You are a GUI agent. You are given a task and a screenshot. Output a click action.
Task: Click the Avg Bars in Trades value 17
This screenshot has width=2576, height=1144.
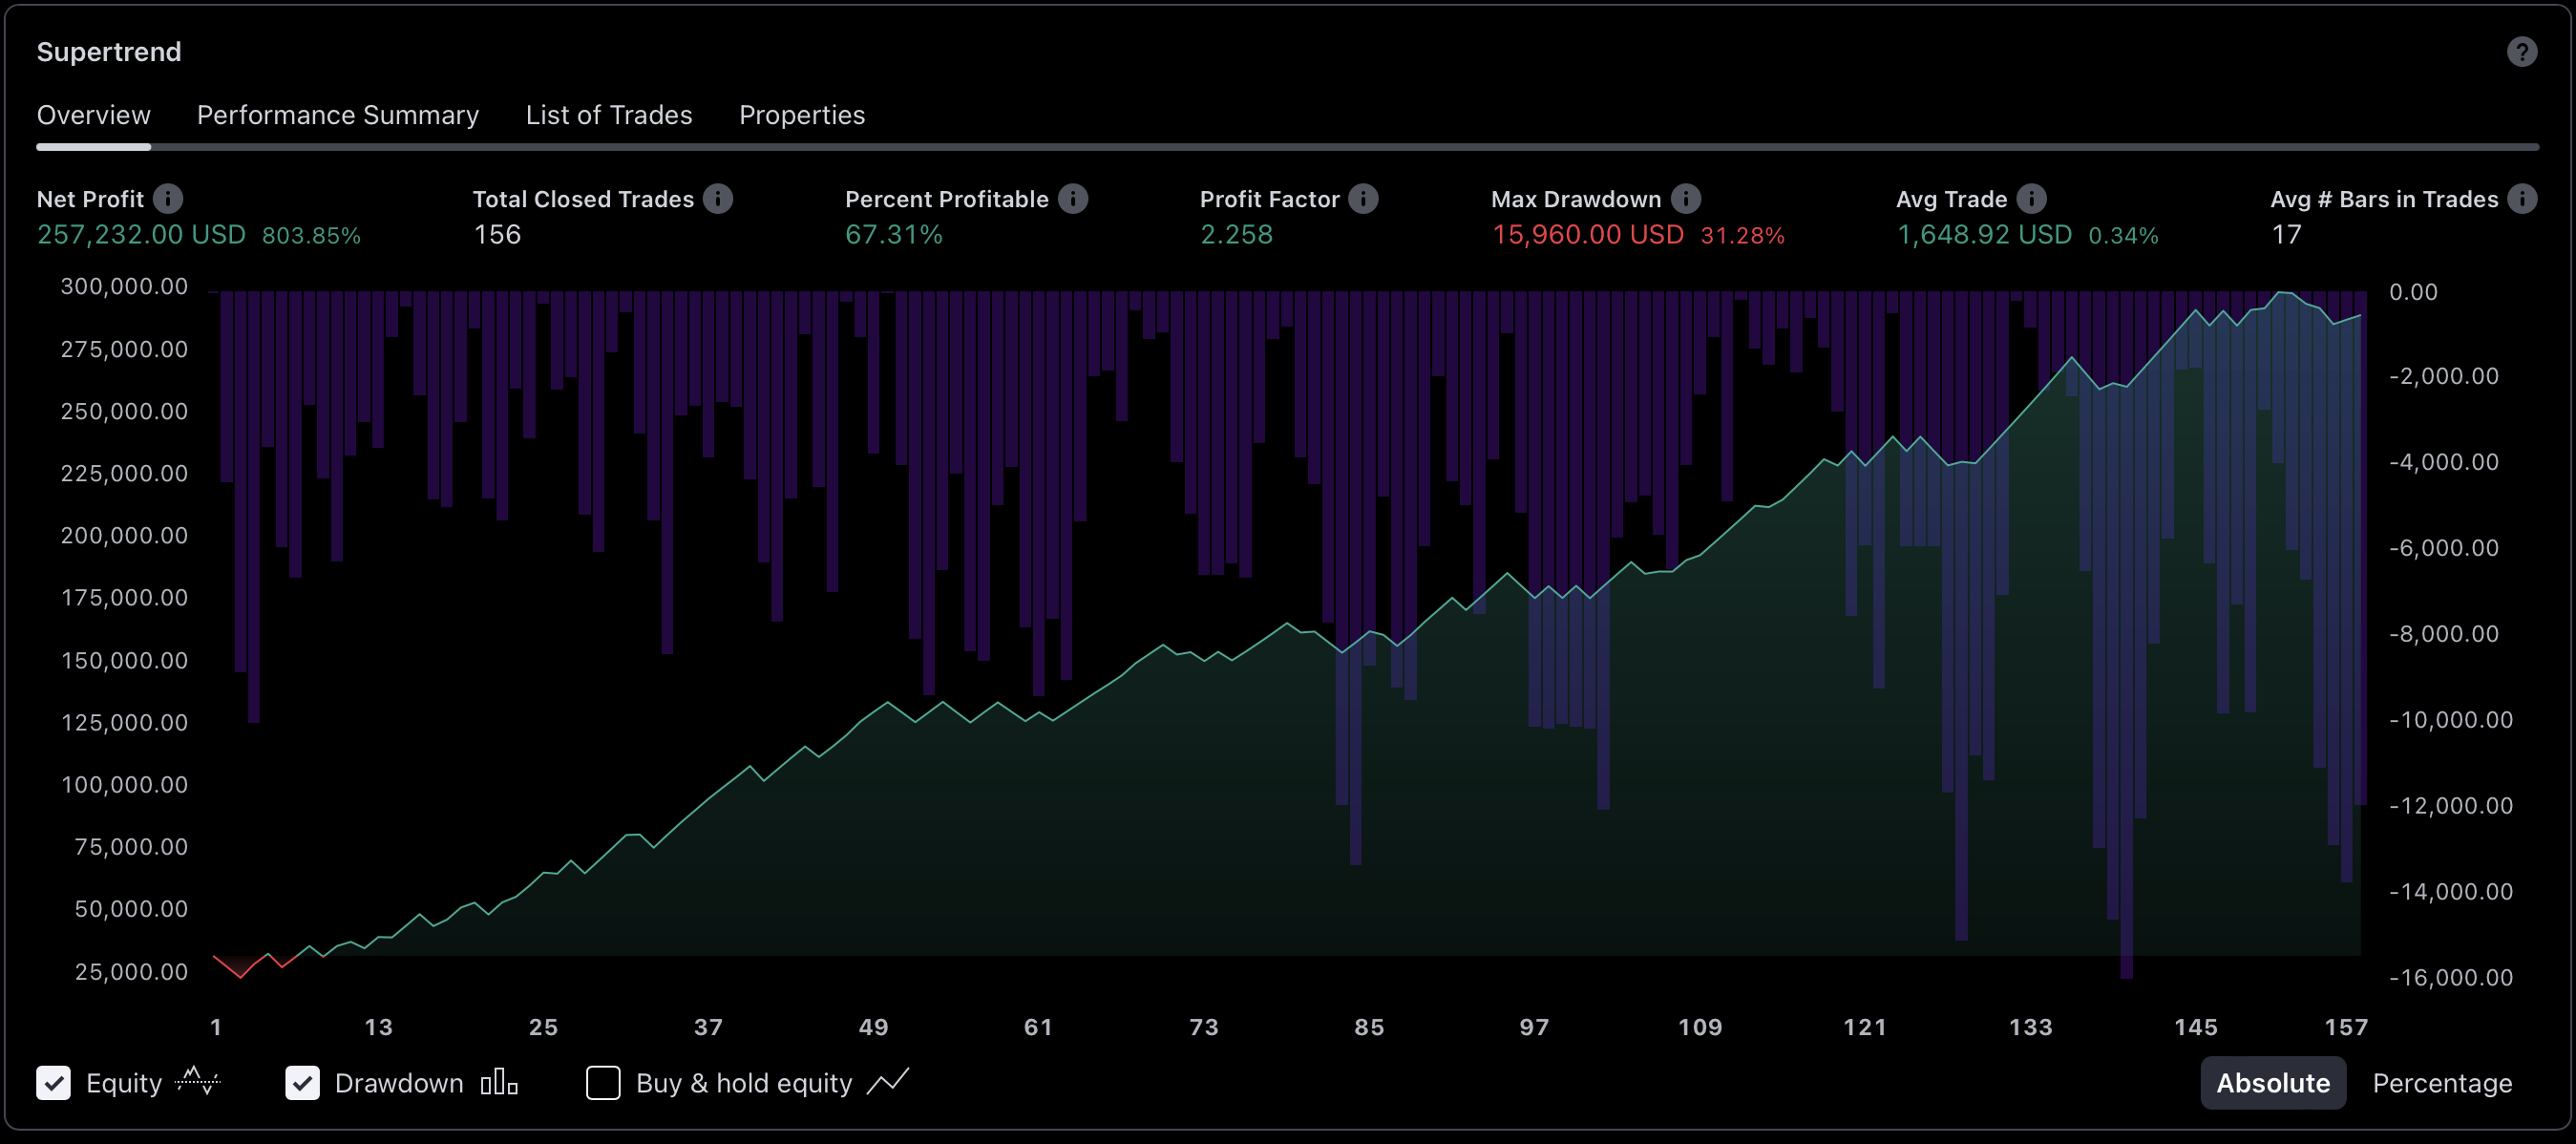coord(2286,235)
